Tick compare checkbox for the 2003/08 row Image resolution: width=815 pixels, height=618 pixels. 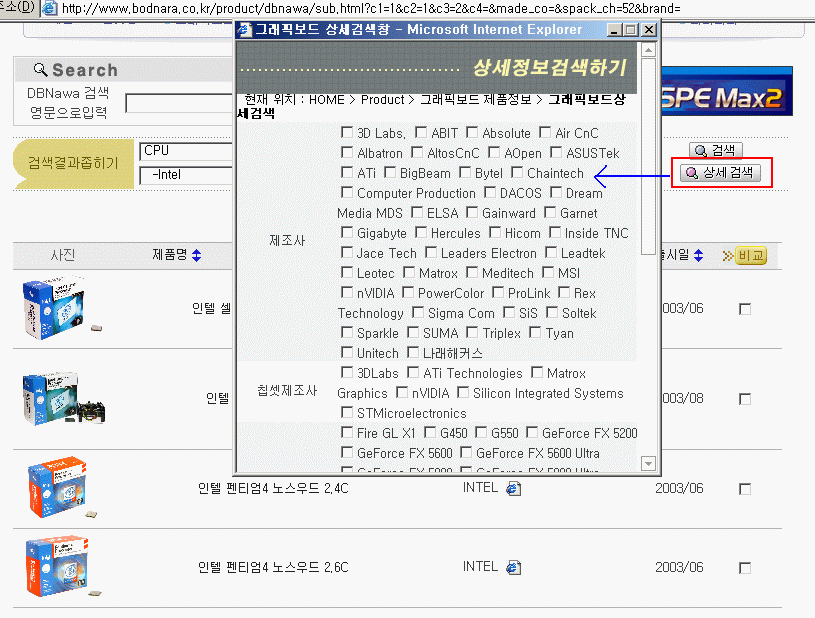745,399
